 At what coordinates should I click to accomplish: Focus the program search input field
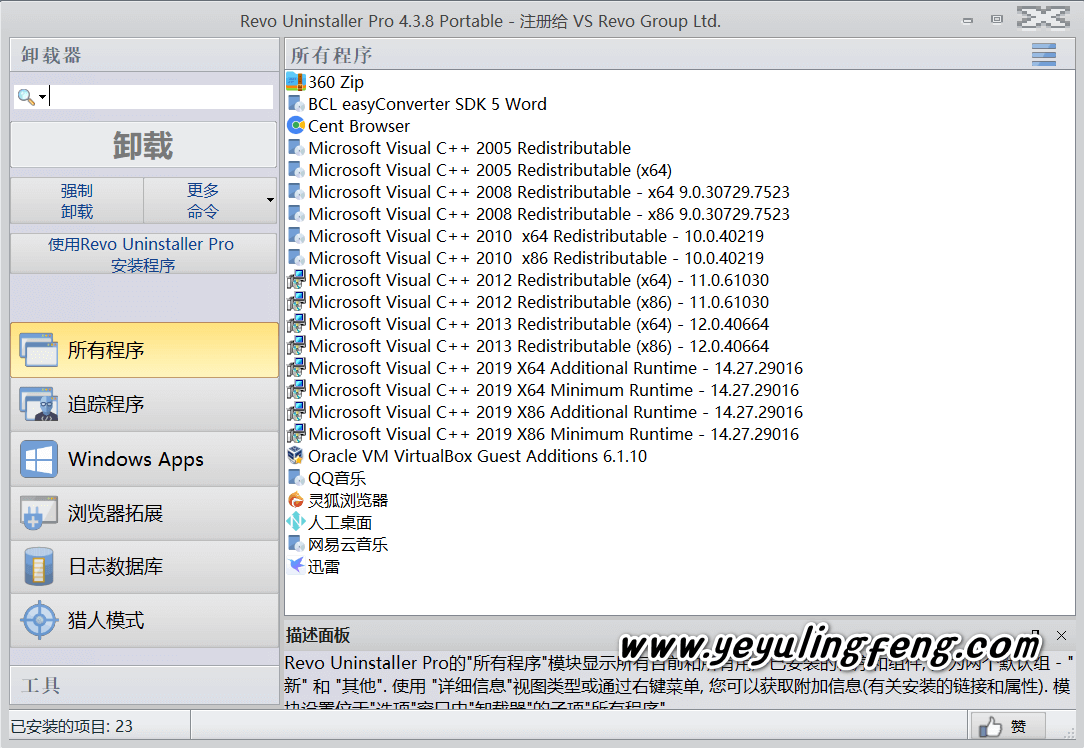pyautogui.click(x=160, y=97)
